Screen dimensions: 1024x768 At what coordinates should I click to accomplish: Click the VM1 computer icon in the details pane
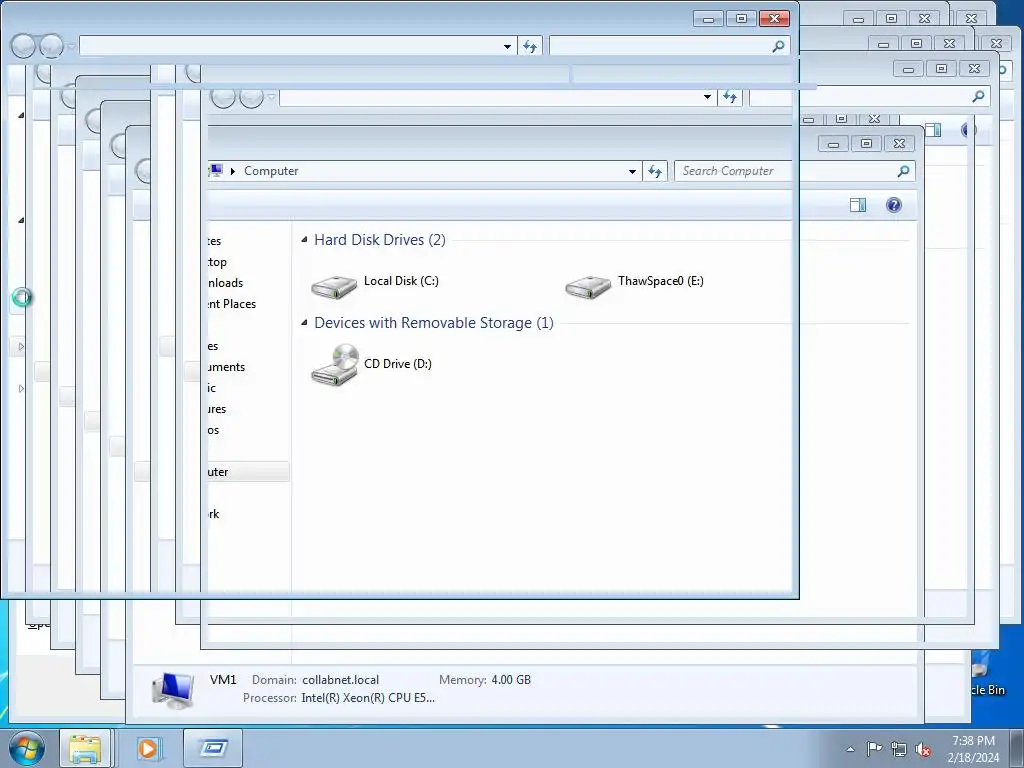[173, 690]
